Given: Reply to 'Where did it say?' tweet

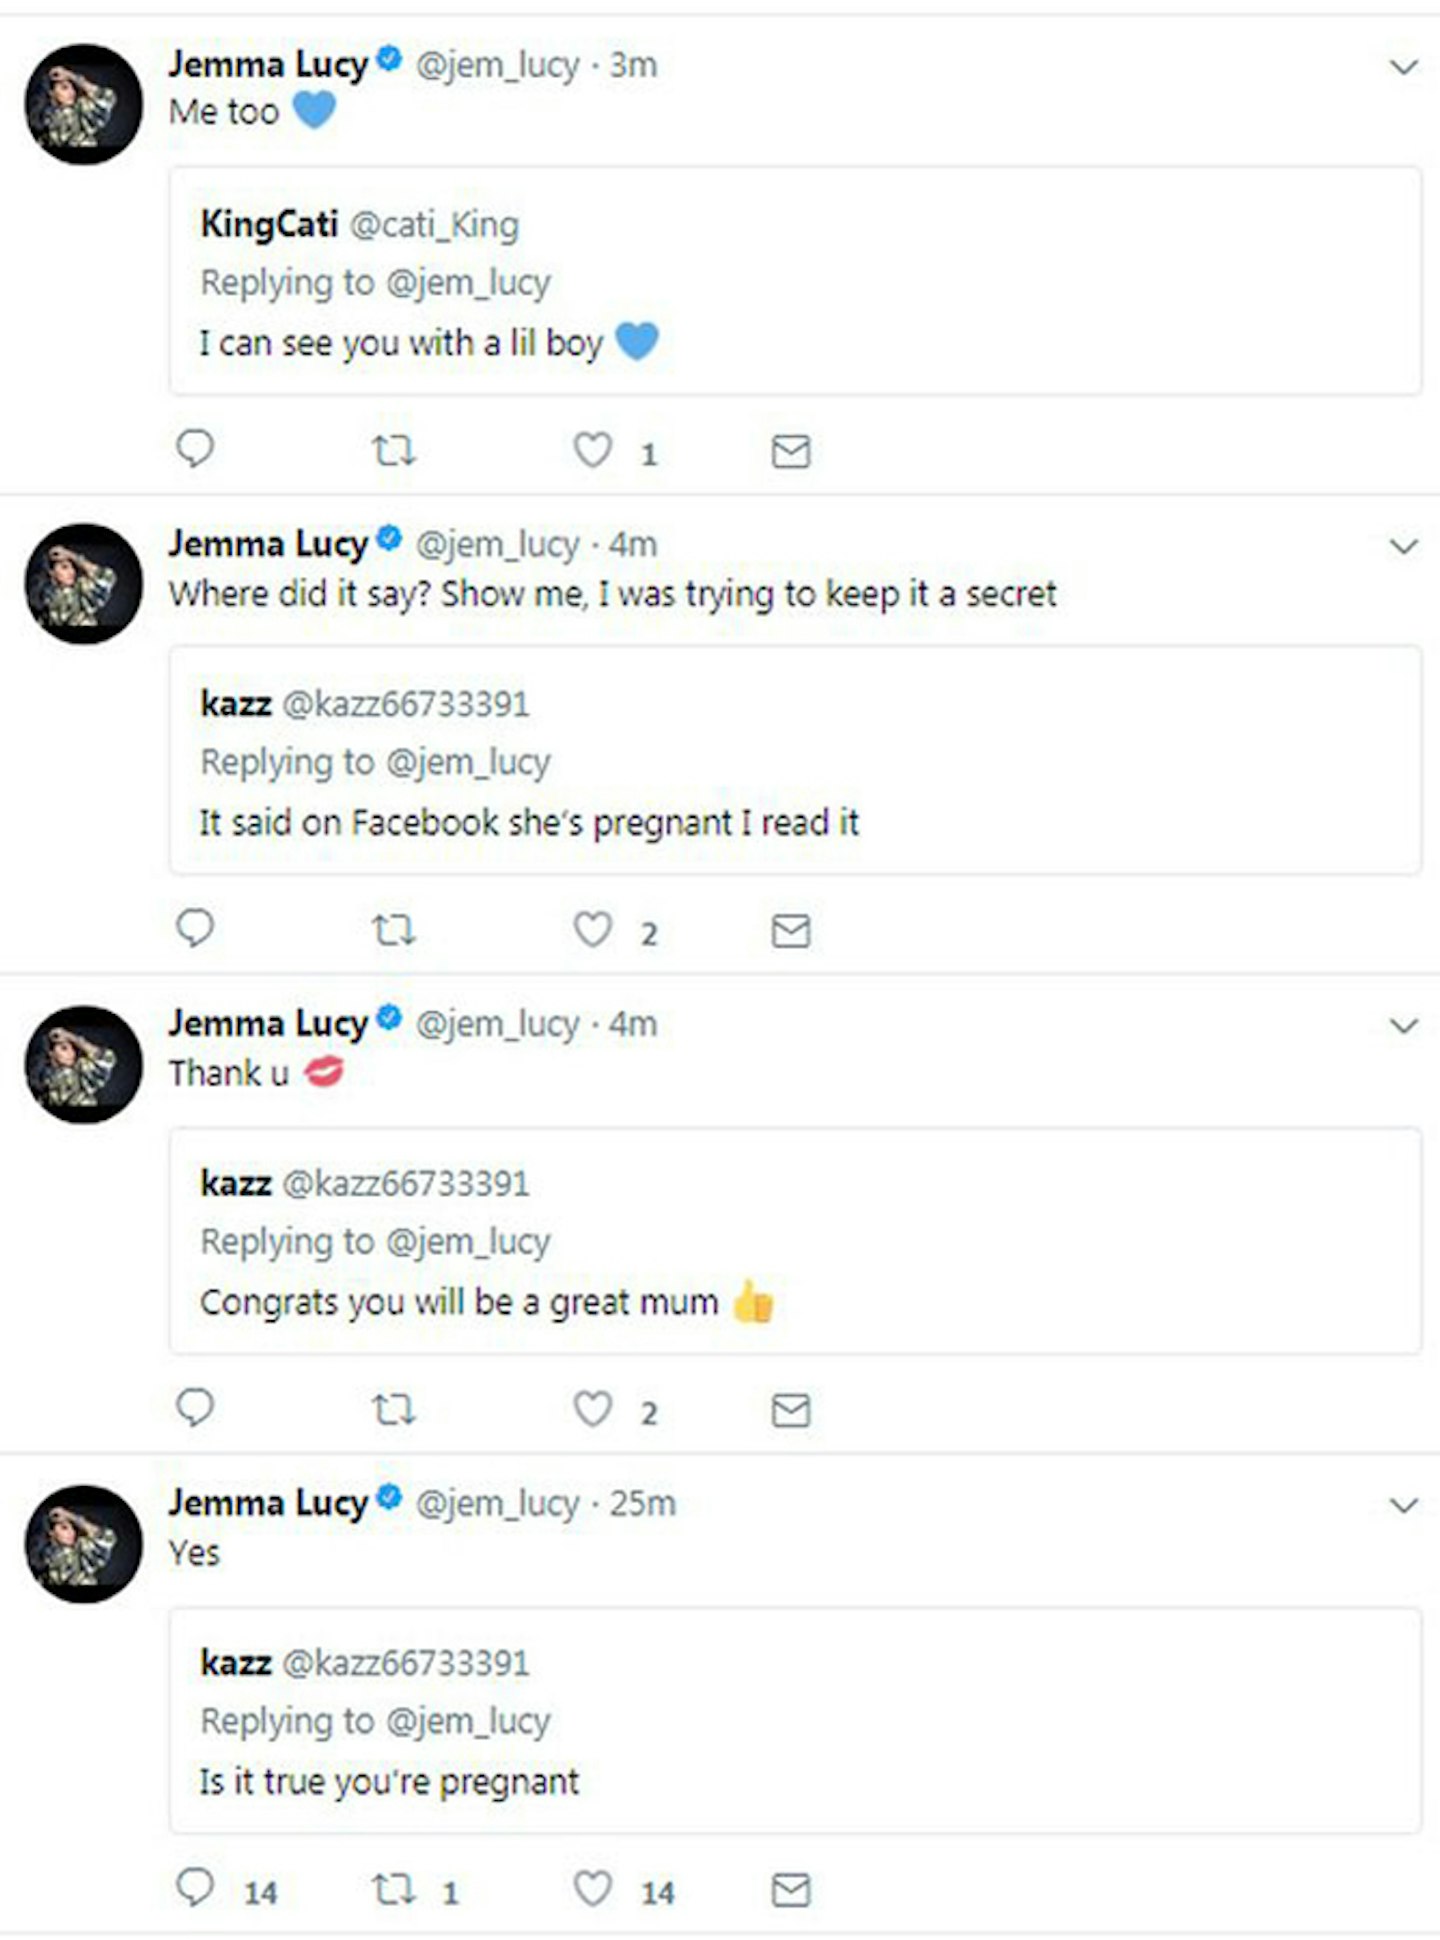Looking at the screenshot, I should click(195, 929).
